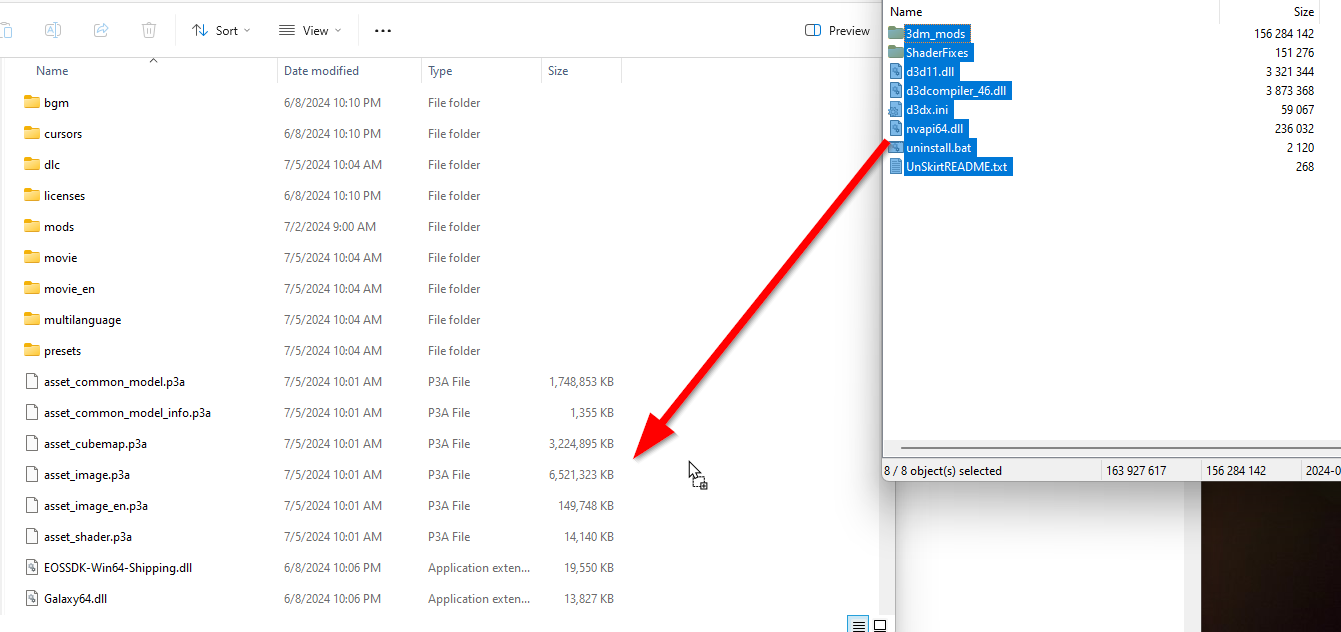The image size is (1341, 632).
Task: Click the mods folder icon
Action: click(x=31, y=227)
